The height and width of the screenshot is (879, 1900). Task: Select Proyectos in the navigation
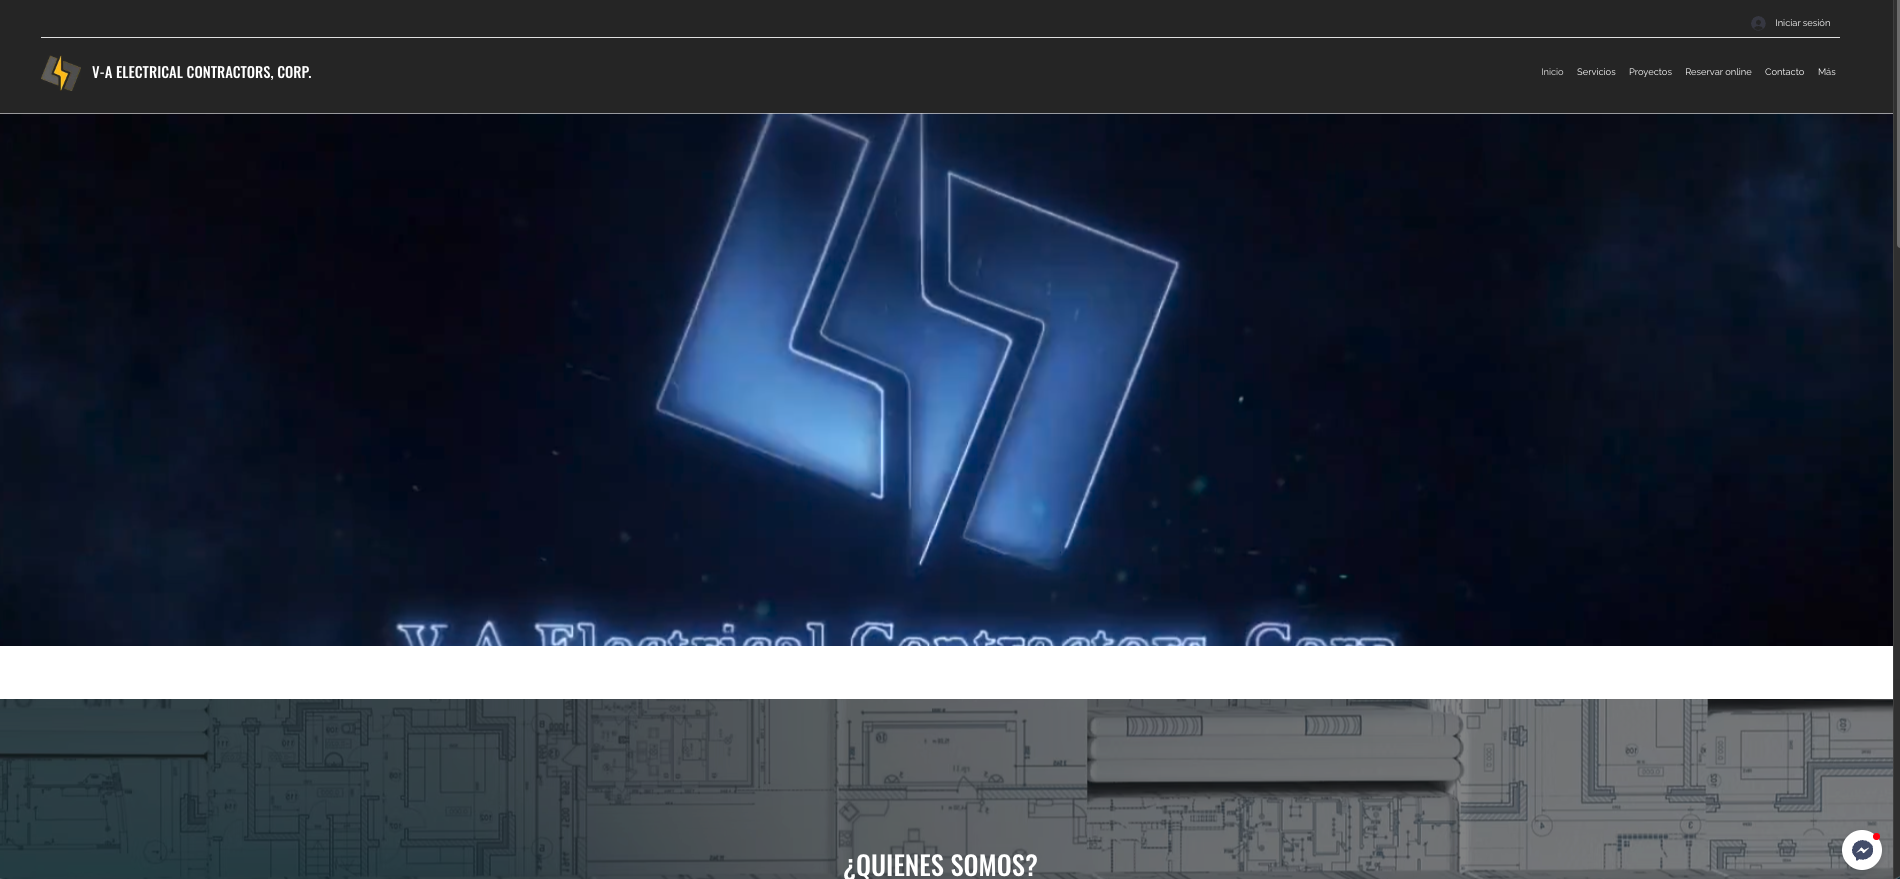point(1650,72)
